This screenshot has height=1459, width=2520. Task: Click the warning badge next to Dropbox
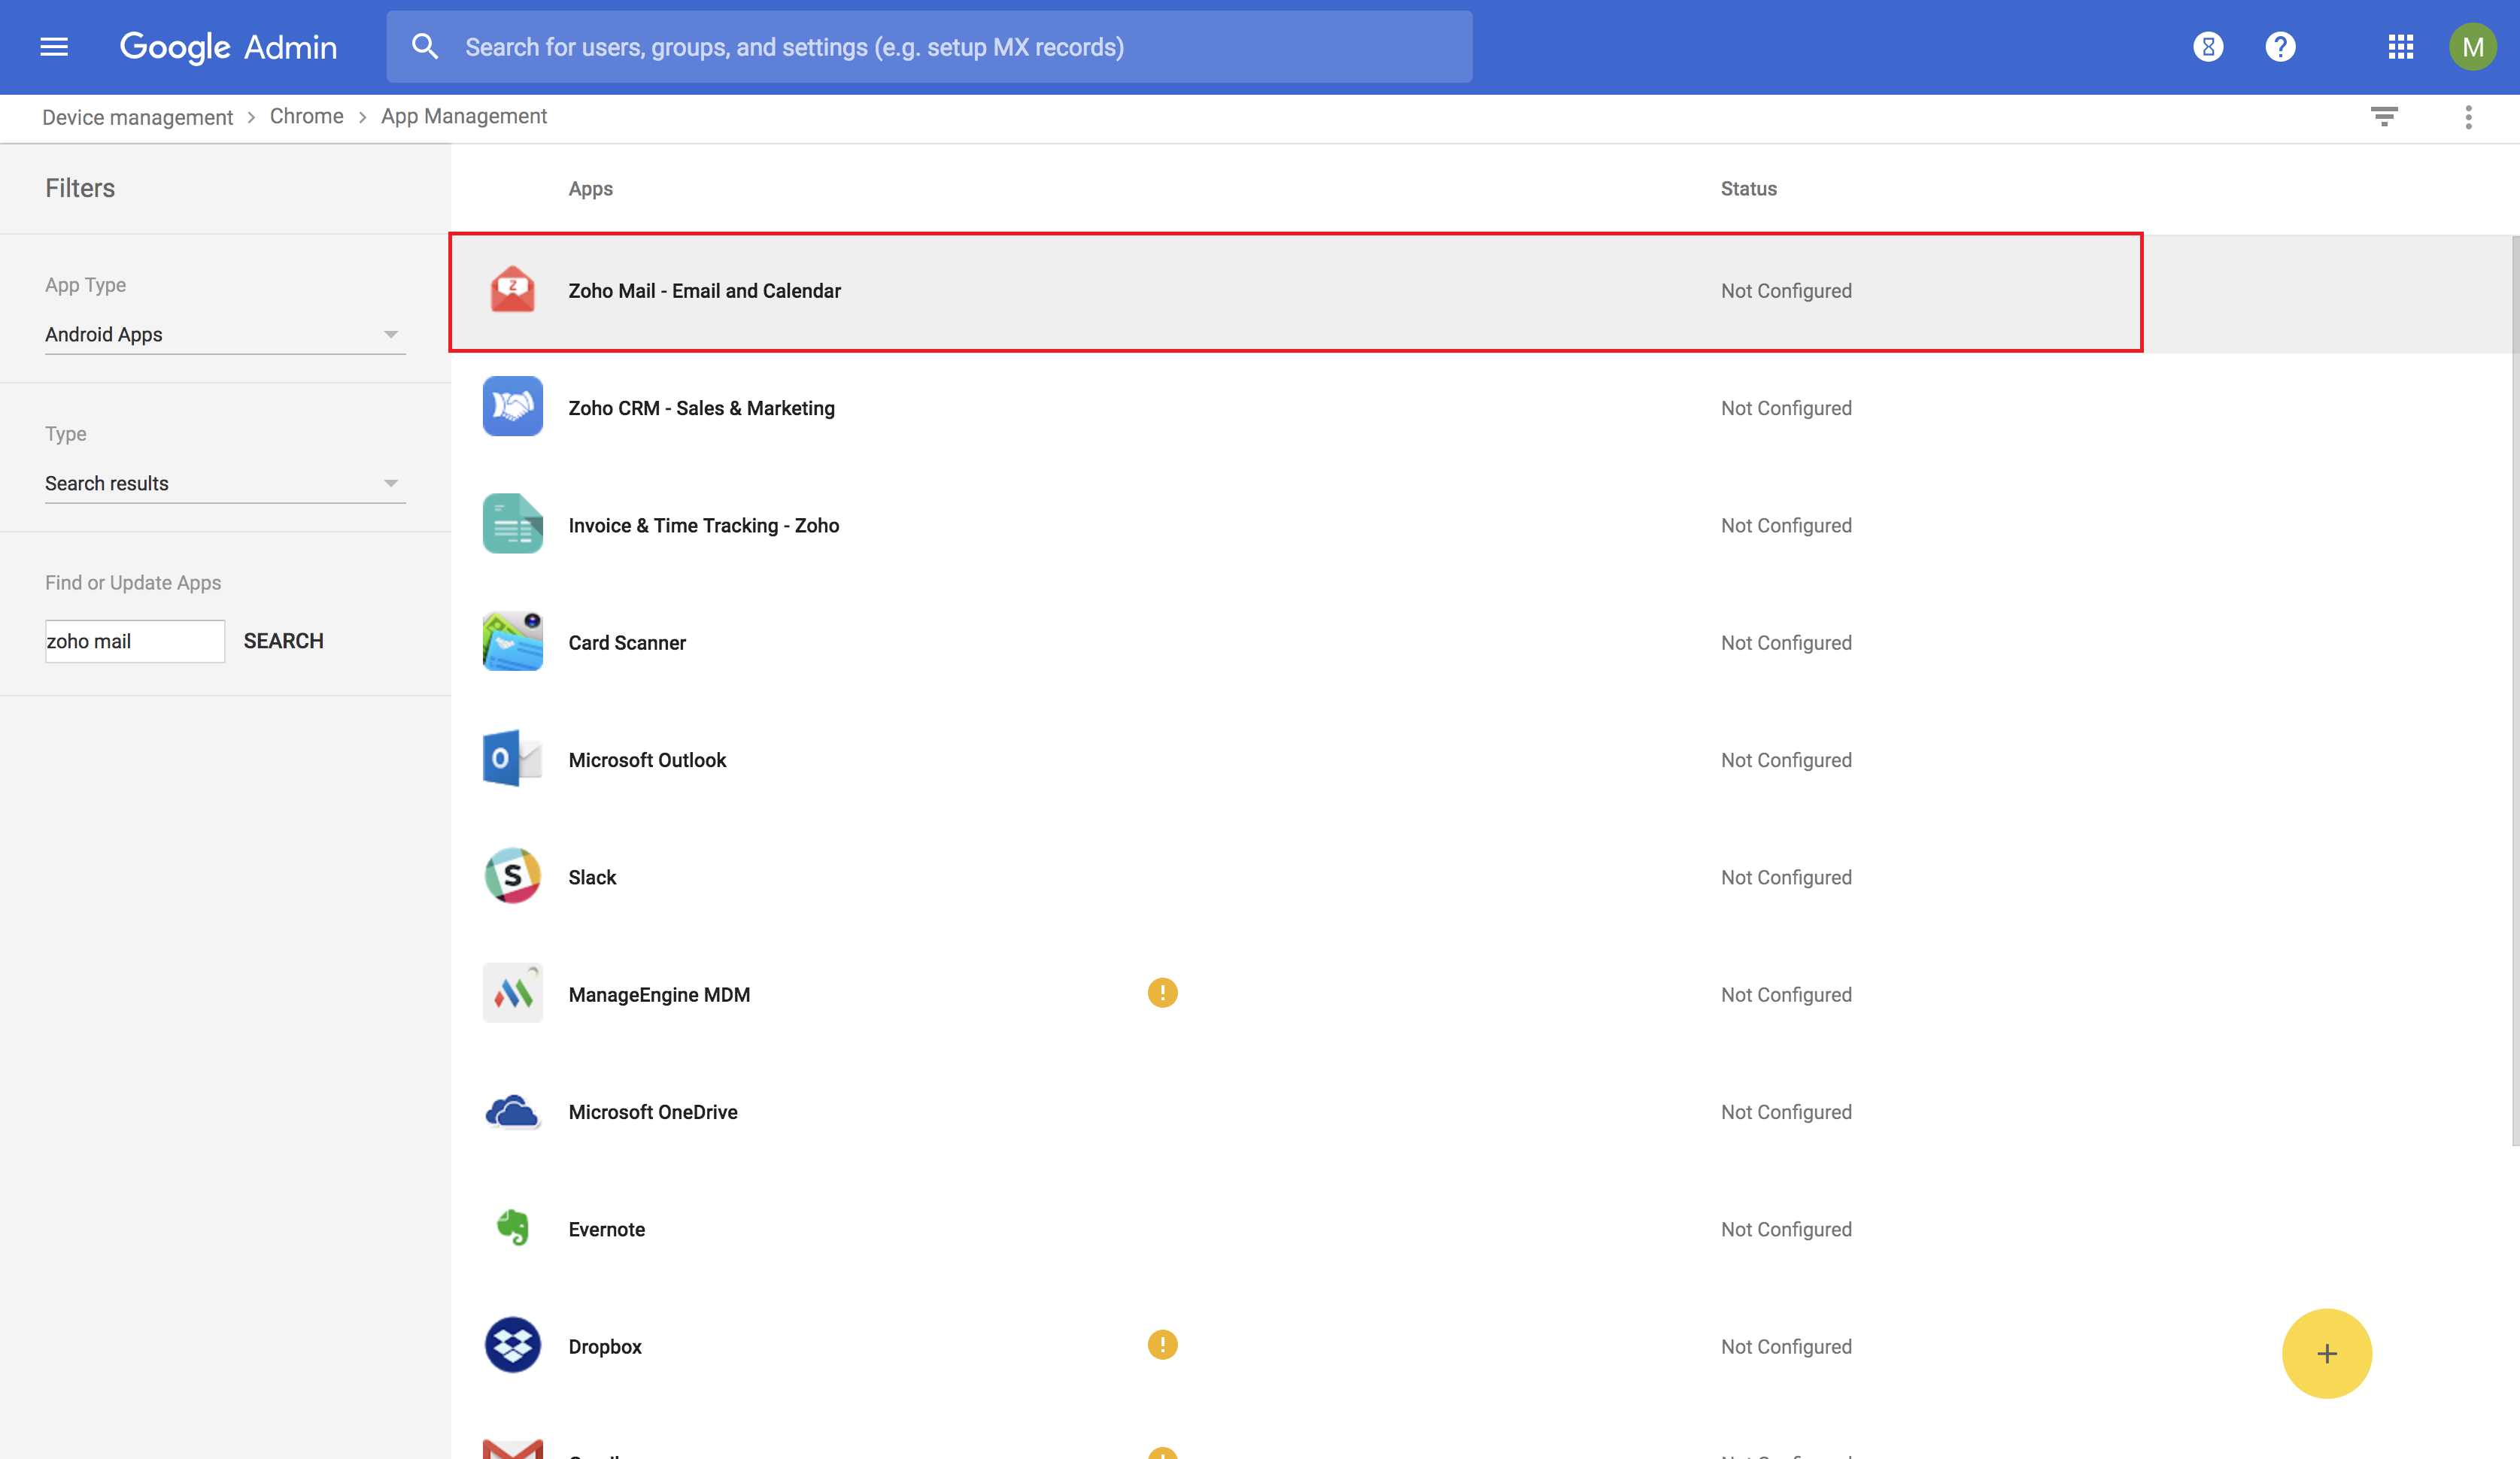(x=1162, y=1345)
